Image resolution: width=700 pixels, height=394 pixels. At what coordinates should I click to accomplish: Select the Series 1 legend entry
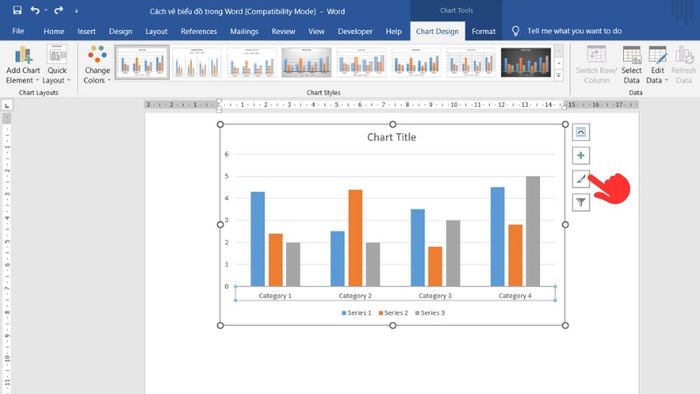click(356, 313)
